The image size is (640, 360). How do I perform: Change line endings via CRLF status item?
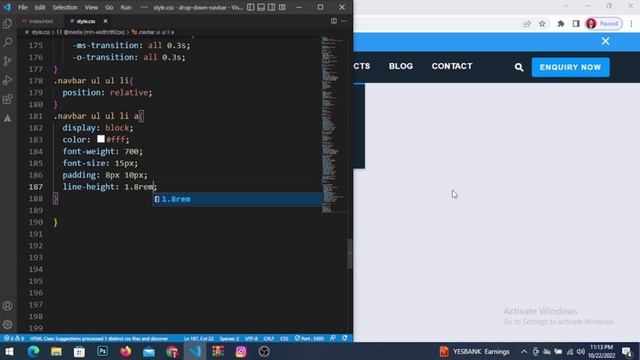pos(269,338)
